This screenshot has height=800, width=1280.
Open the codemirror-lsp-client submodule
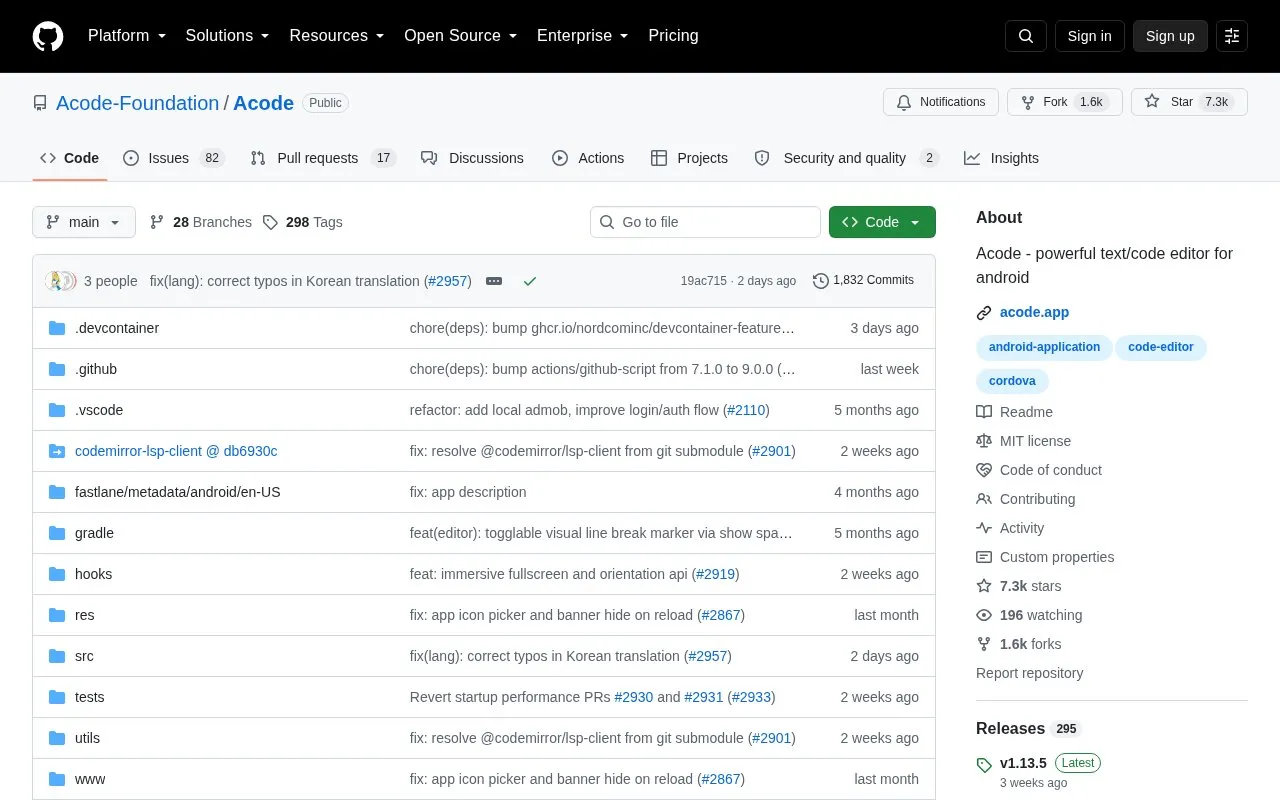click(x=176, y=451)
